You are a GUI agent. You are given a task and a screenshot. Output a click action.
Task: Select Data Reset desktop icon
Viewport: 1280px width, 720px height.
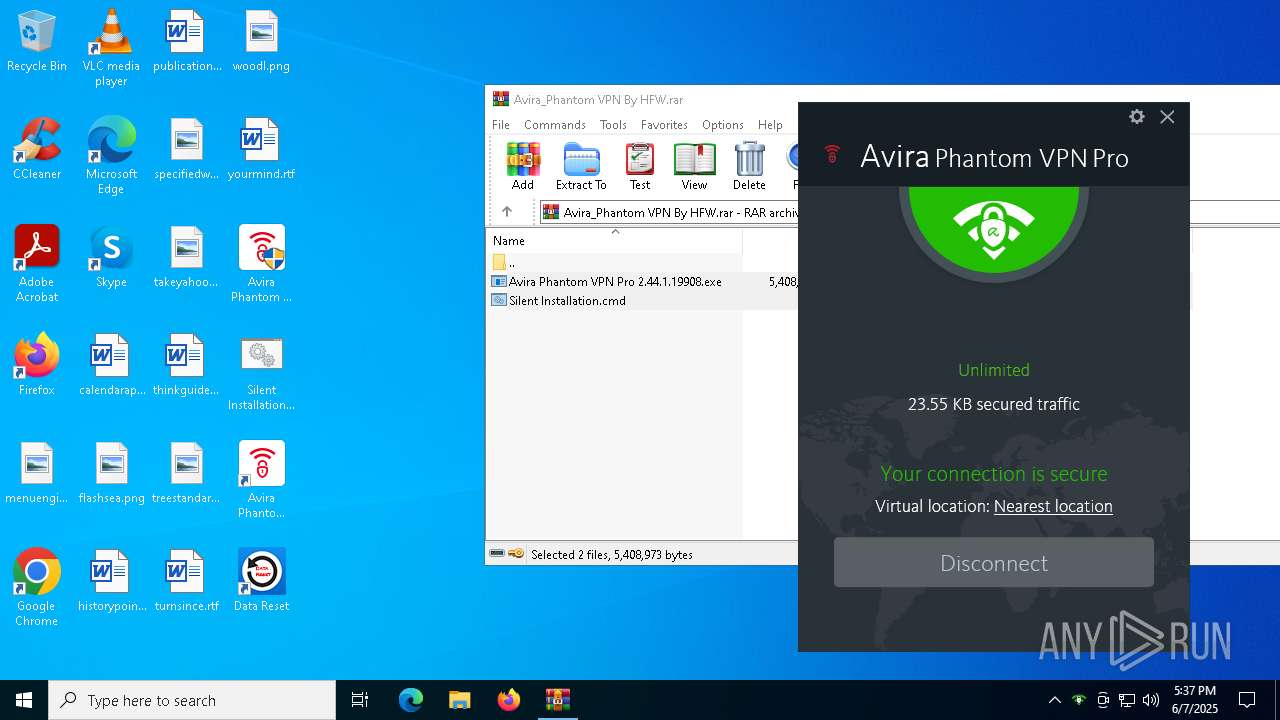click(x=261, y=581)
